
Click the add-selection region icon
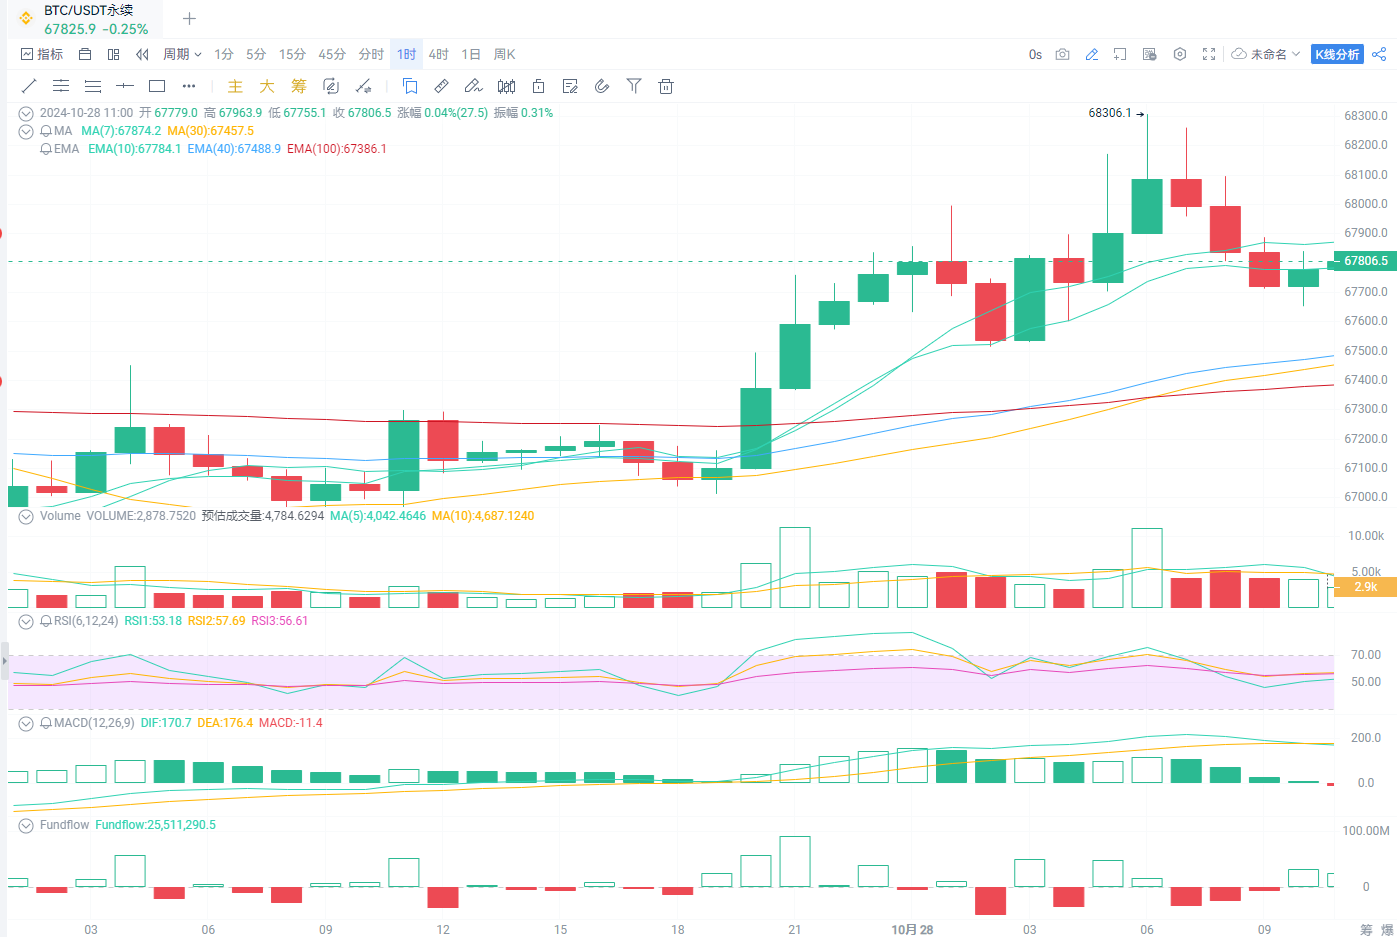point(1120,54)
